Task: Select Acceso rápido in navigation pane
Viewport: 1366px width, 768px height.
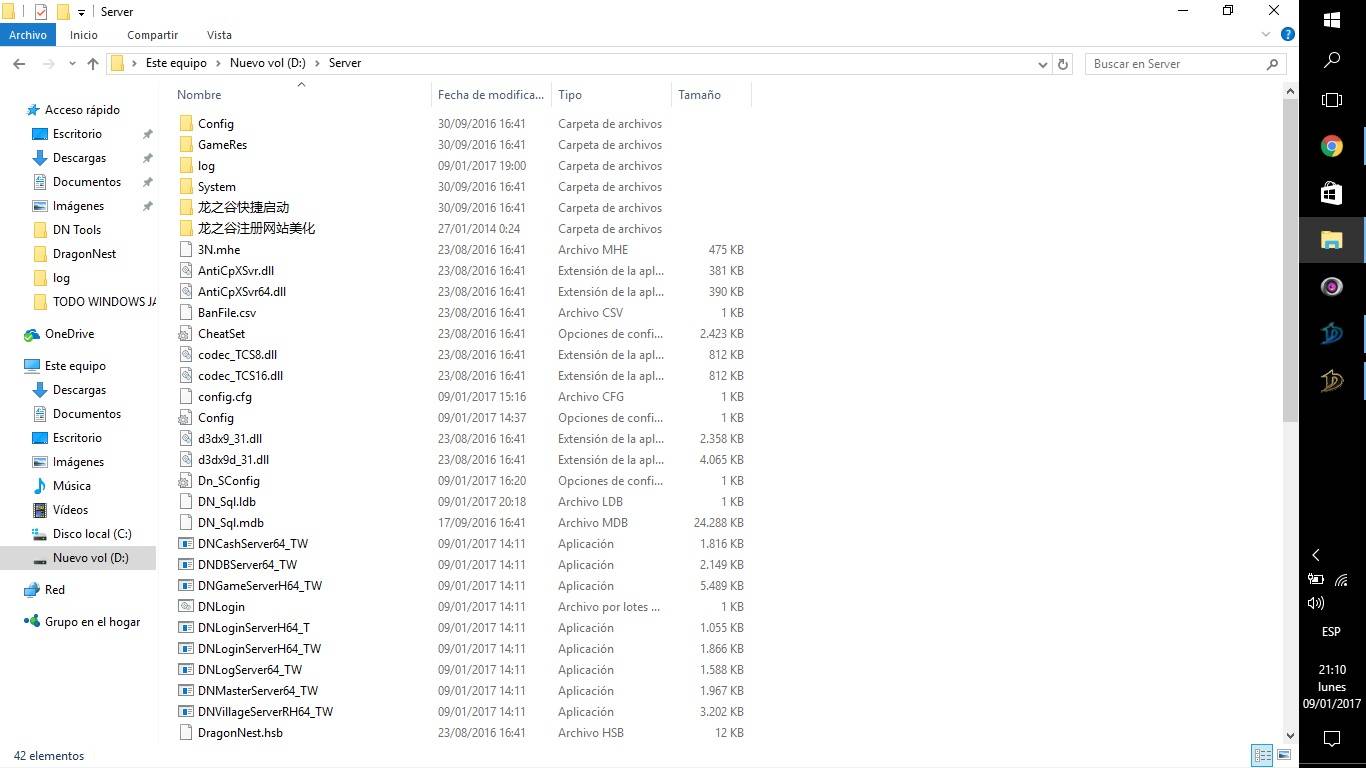Action: pyautogui.click(x=82, y=110)
